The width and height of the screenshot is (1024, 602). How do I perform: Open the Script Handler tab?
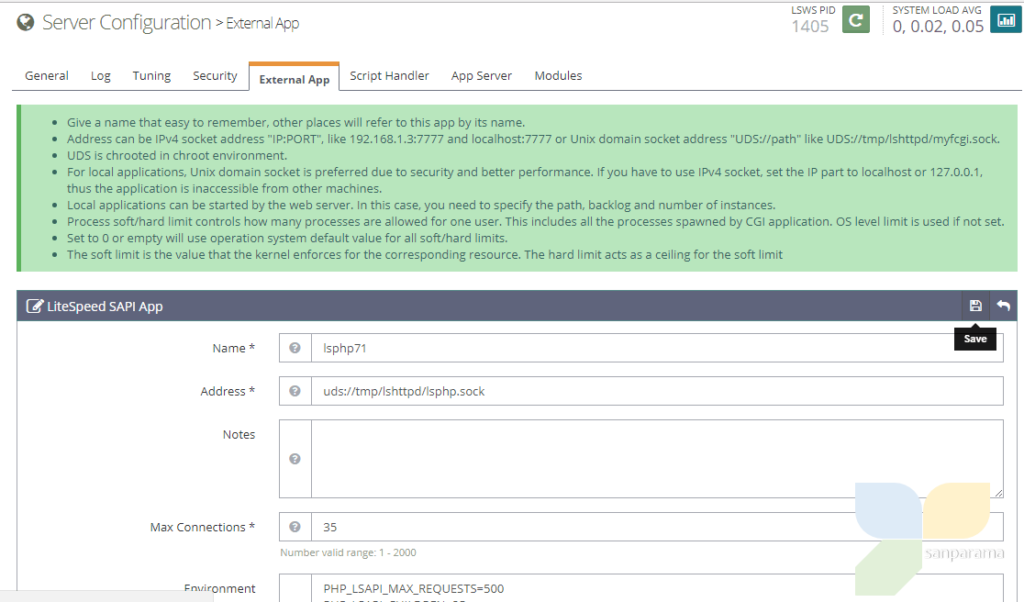pos(389,76)
